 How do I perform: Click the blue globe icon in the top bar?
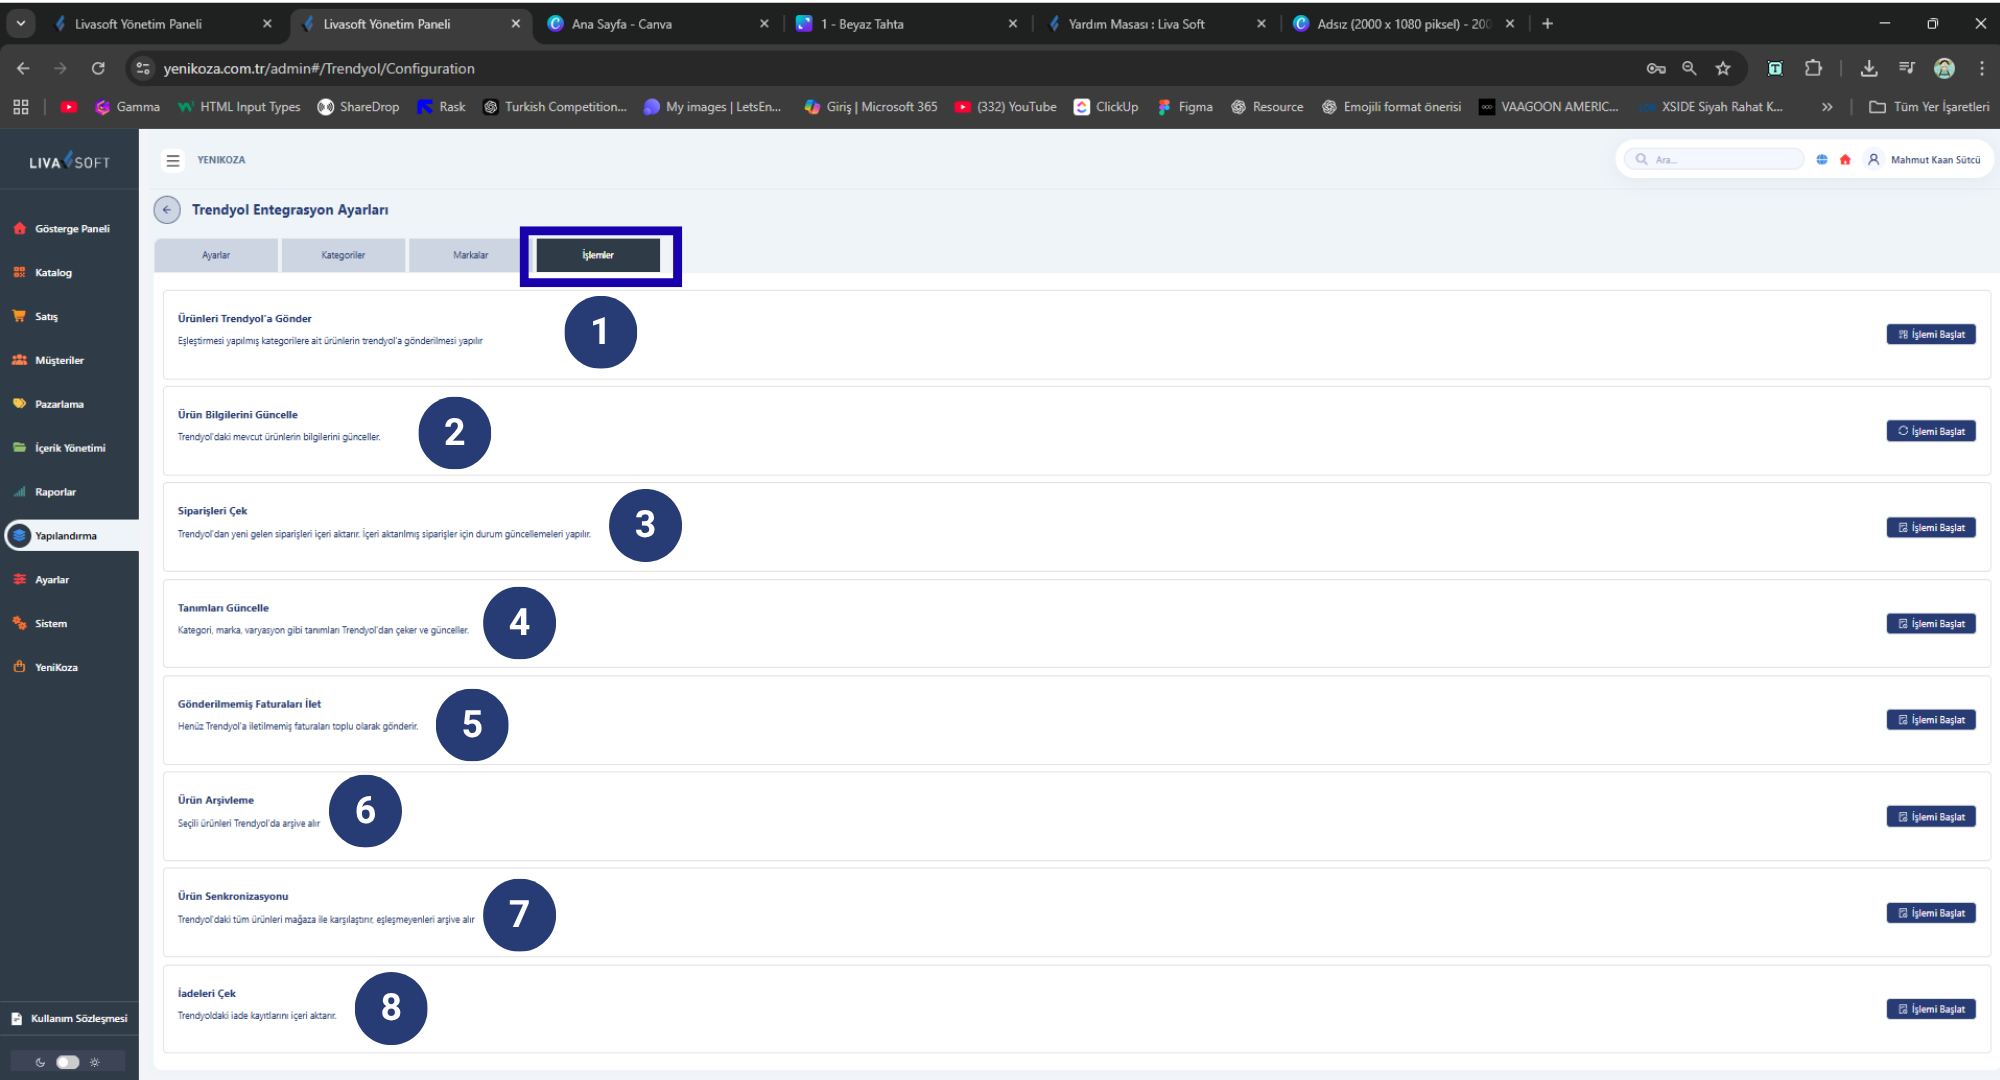point(1821,160)
